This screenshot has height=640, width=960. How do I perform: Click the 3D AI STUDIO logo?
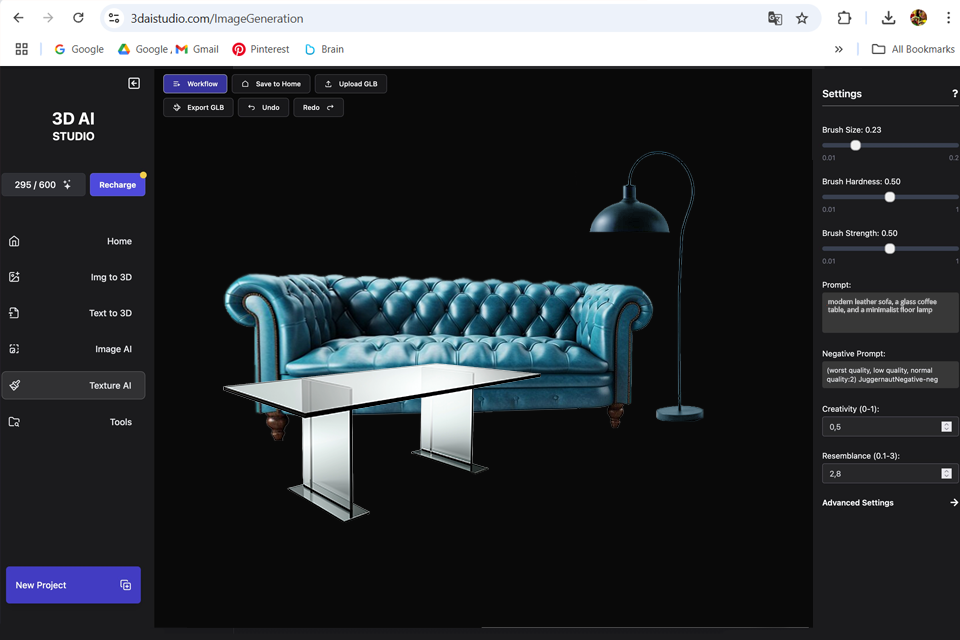click(73, 126)
